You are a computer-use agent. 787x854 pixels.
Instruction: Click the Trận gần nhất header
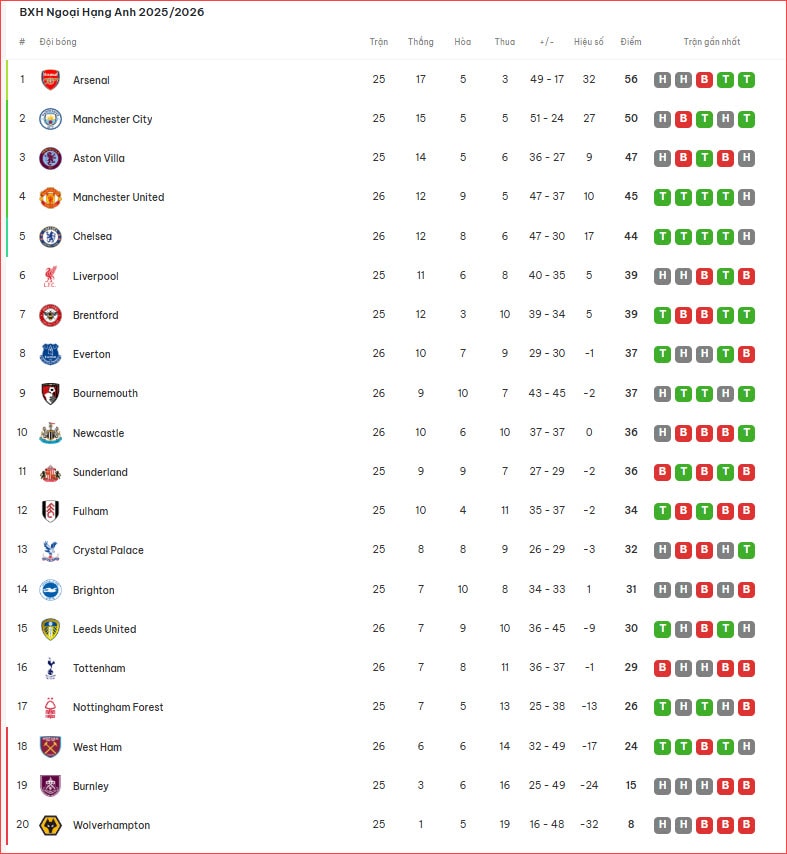(x=712, y=42)
